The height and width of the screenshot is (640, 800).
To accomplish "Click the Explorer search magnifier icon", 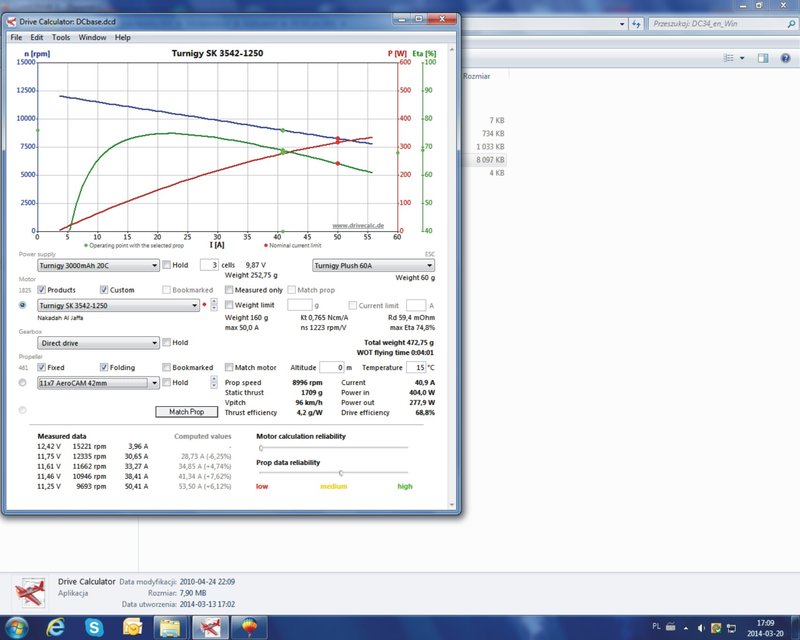I will 791,23.
